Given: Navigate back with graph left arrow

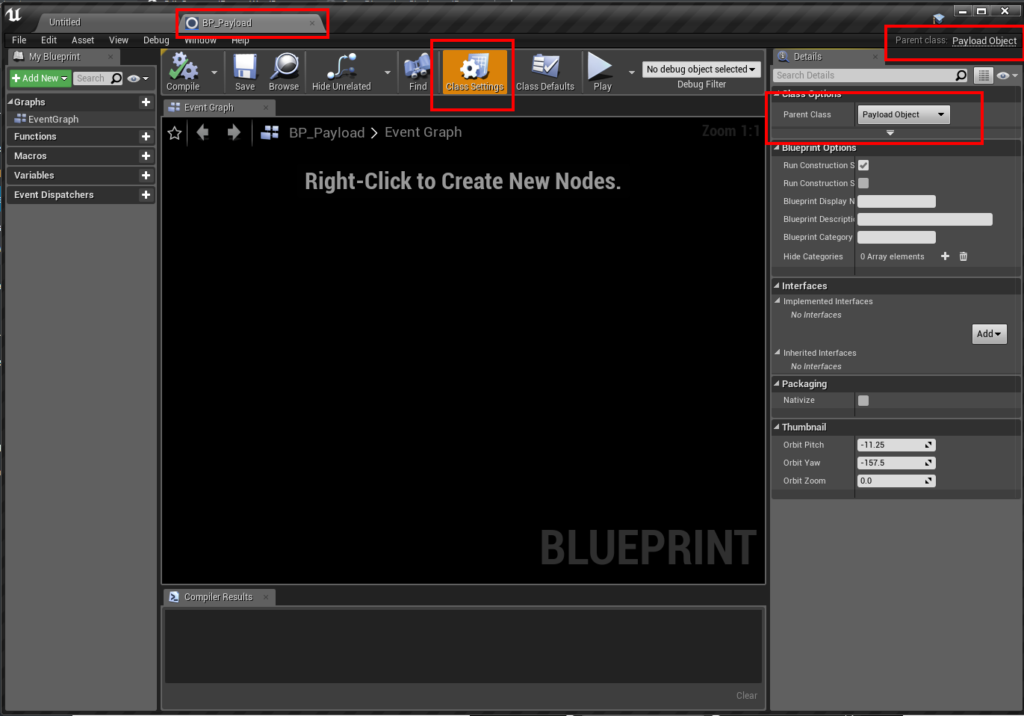Looking at the screenshot, I should 202,133.
